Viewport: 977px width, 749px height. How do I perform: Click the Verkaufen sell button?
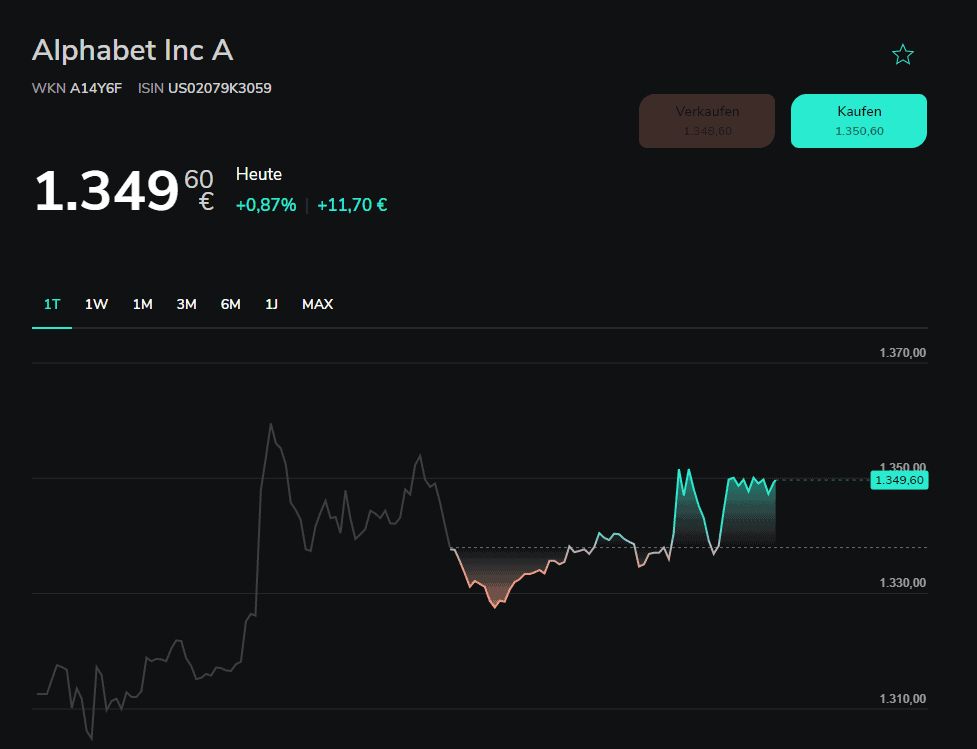(x=707, y=121)
